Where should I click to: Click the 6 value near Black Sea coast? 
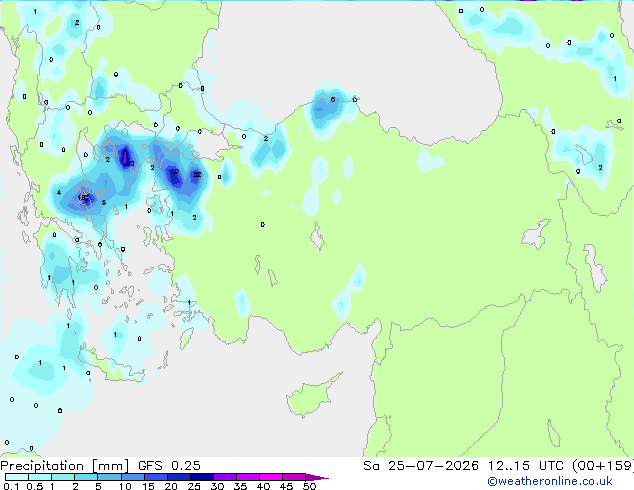[x=333, y=99]
